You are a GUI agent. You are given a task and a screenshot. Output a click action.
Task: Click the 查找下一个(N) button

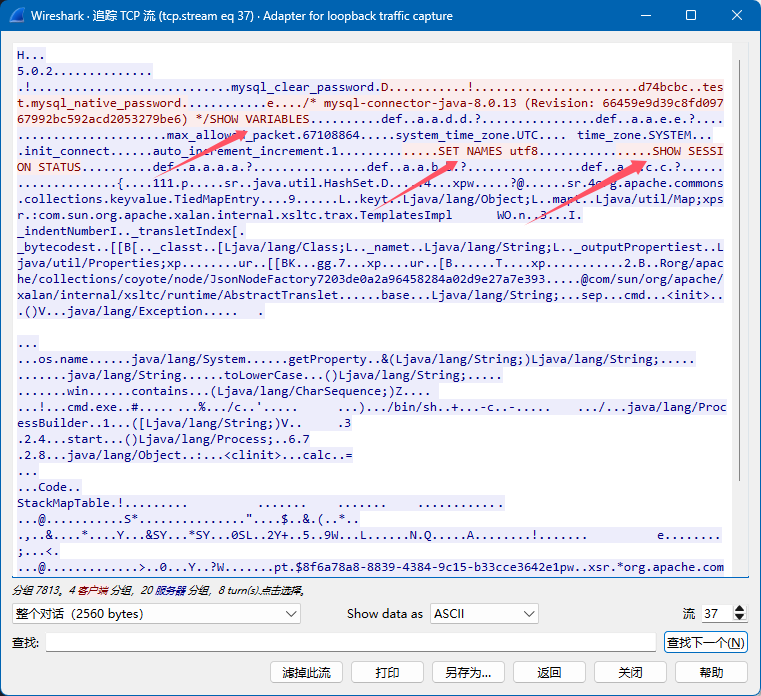pyautogui.click(x=705, y=642)
